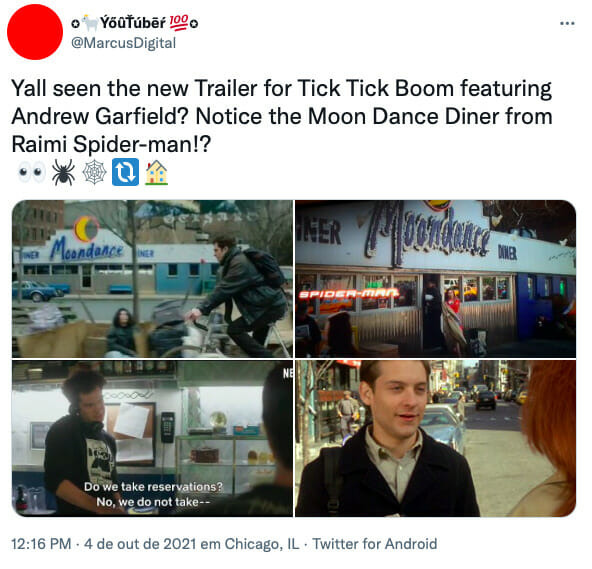592x569 pixels.
Task: Click the goat emoji in display name
Action: [90, 23]
